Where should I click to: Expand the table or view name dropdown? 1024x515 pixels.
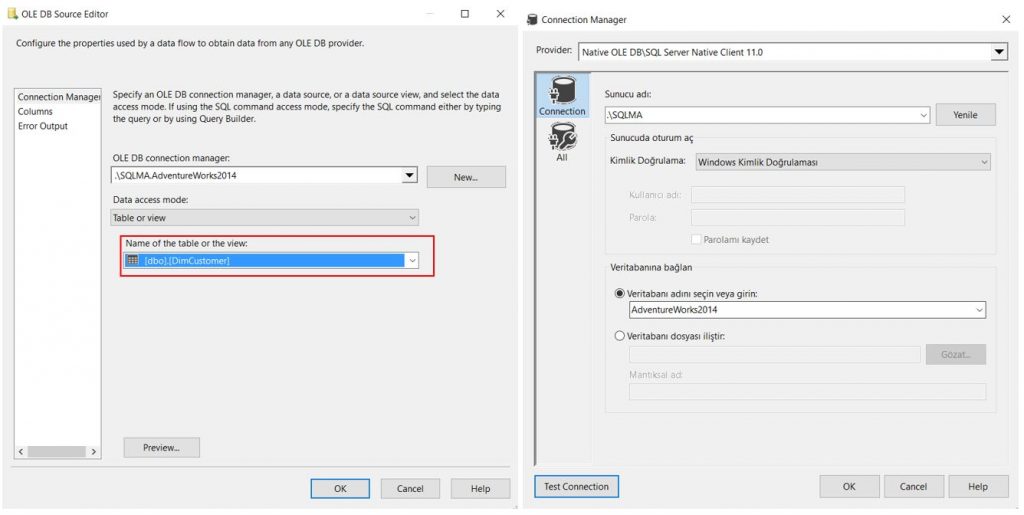(x=412, y=260)
